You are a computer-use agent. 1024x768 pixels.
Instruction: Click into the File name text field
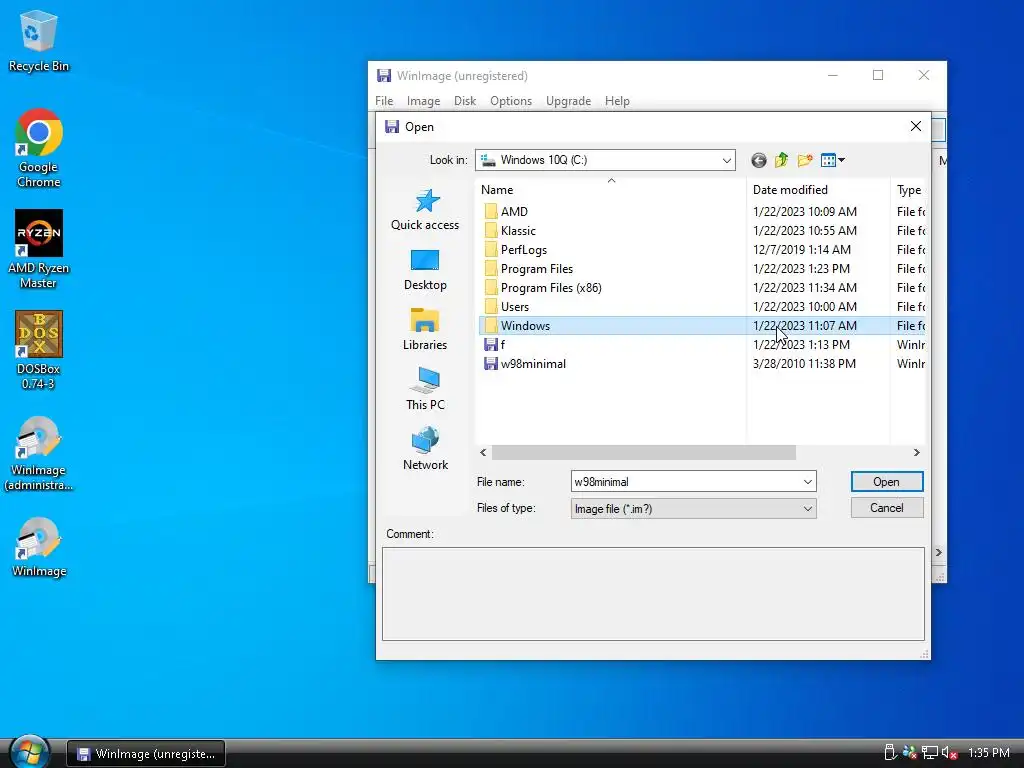tap(686, 482)
